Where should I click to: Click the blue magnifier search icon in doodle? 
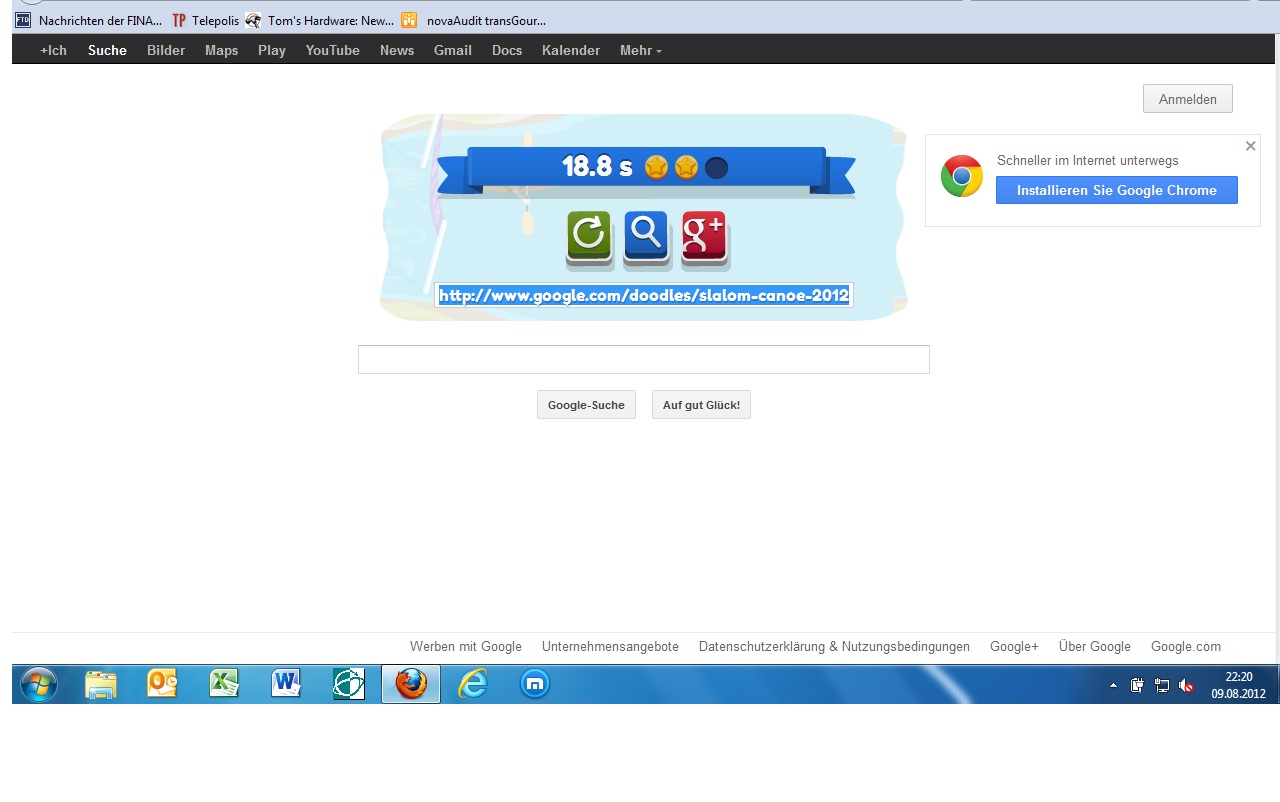coord(646,236)
